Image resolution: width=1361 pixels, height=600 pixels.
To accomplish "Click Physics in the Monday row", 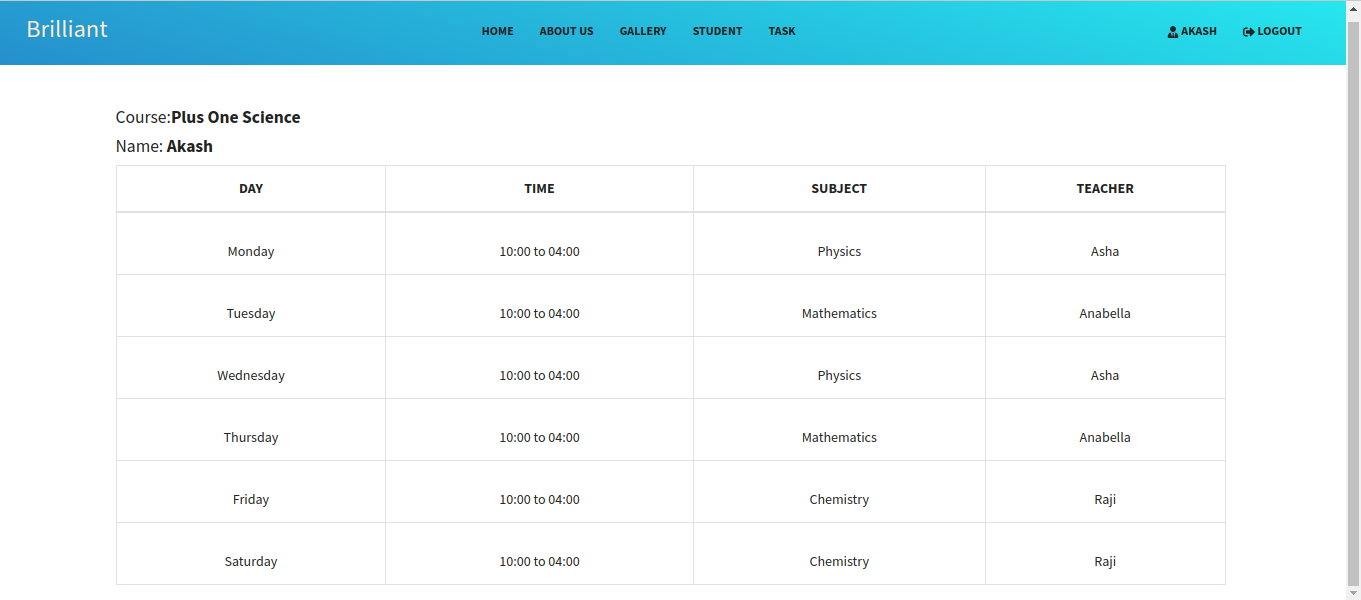I will (839, 251).
